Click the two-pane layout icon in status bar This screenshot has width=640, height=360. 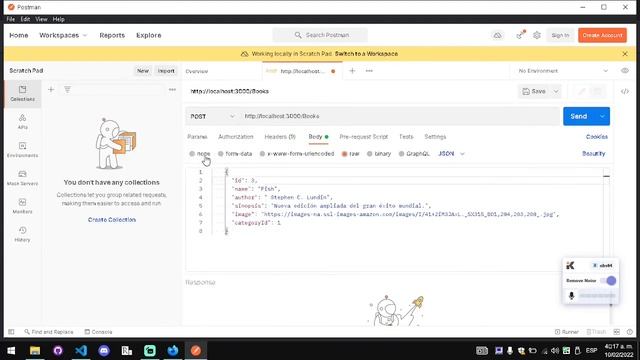click(x=617, y=332)
